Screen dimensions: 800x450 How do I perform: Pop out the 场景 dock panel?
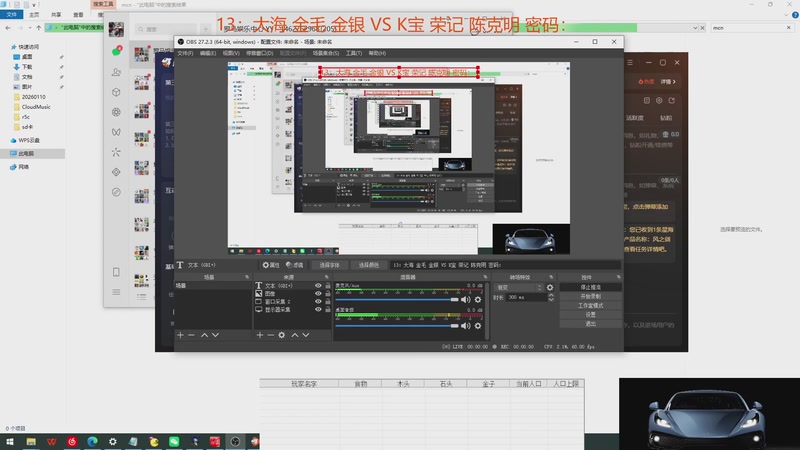[247, 277]
